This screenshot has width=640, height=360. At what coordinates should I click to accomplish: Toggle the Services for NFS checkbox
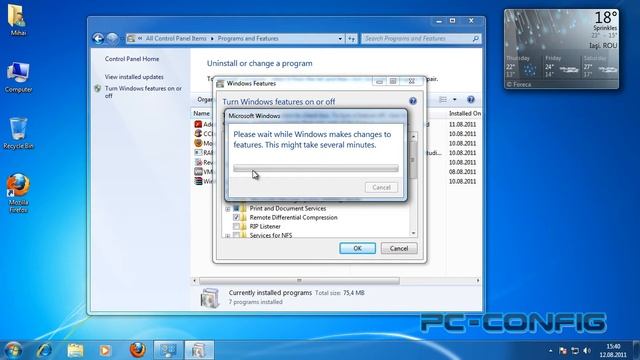pos(236,236)
